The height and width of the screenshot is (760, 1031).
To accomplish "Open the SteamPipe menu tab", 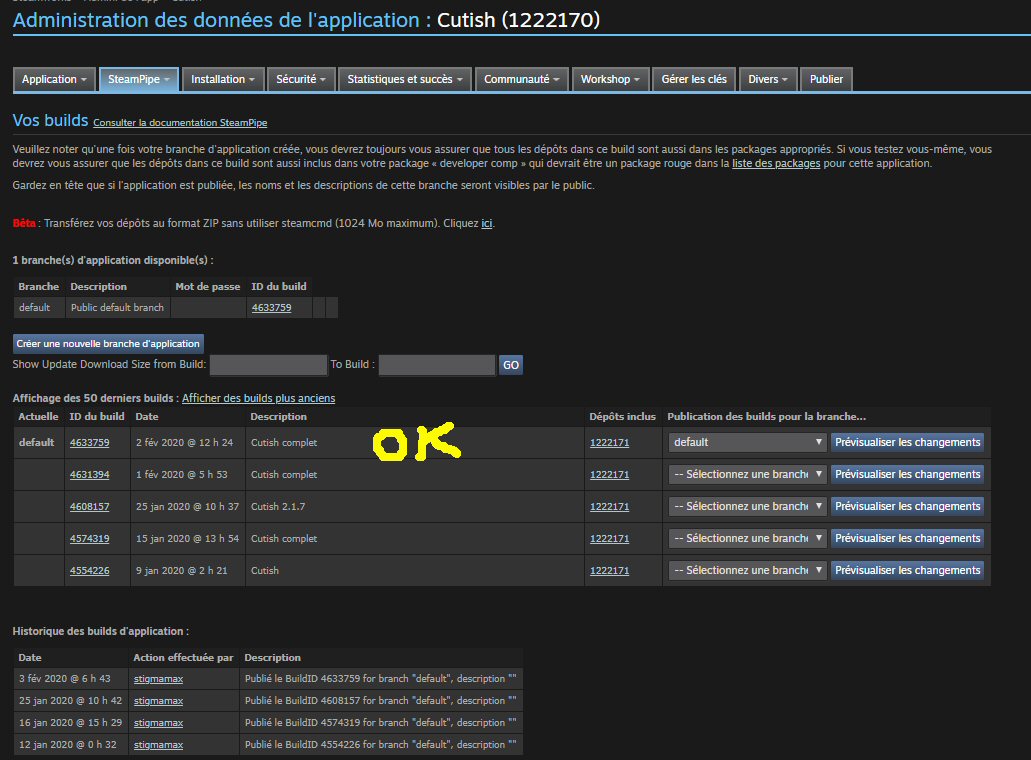I will 139,79.
